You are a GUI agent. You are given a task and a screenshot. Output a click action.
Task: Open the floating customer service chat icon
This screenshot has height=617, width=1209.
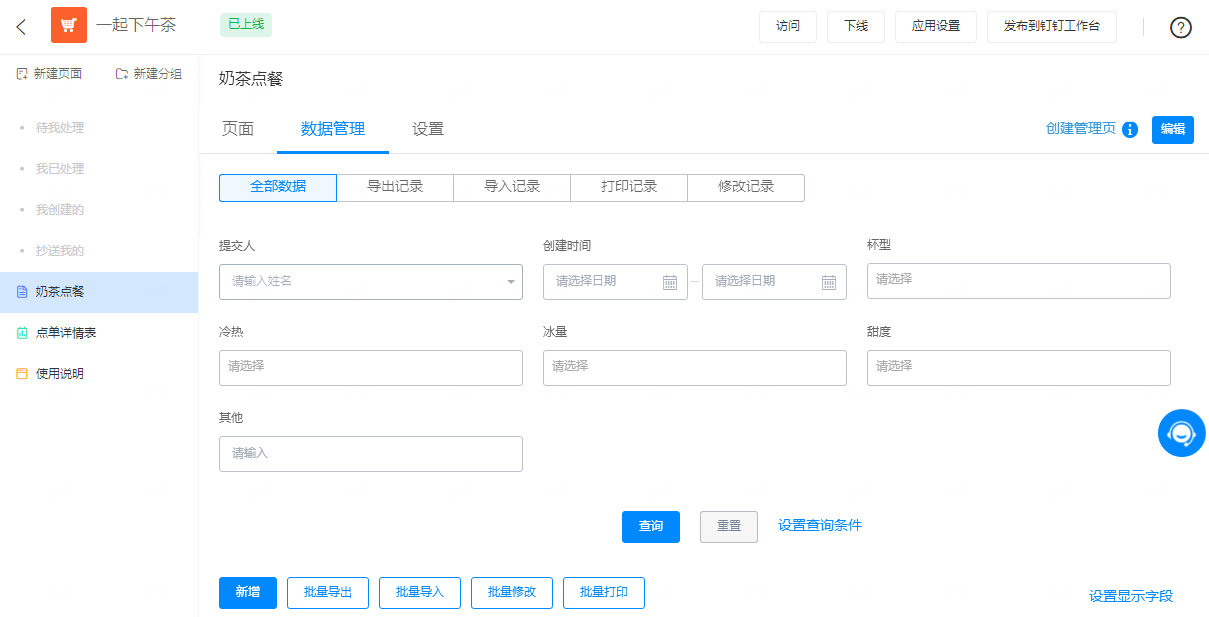point(1181,432)
